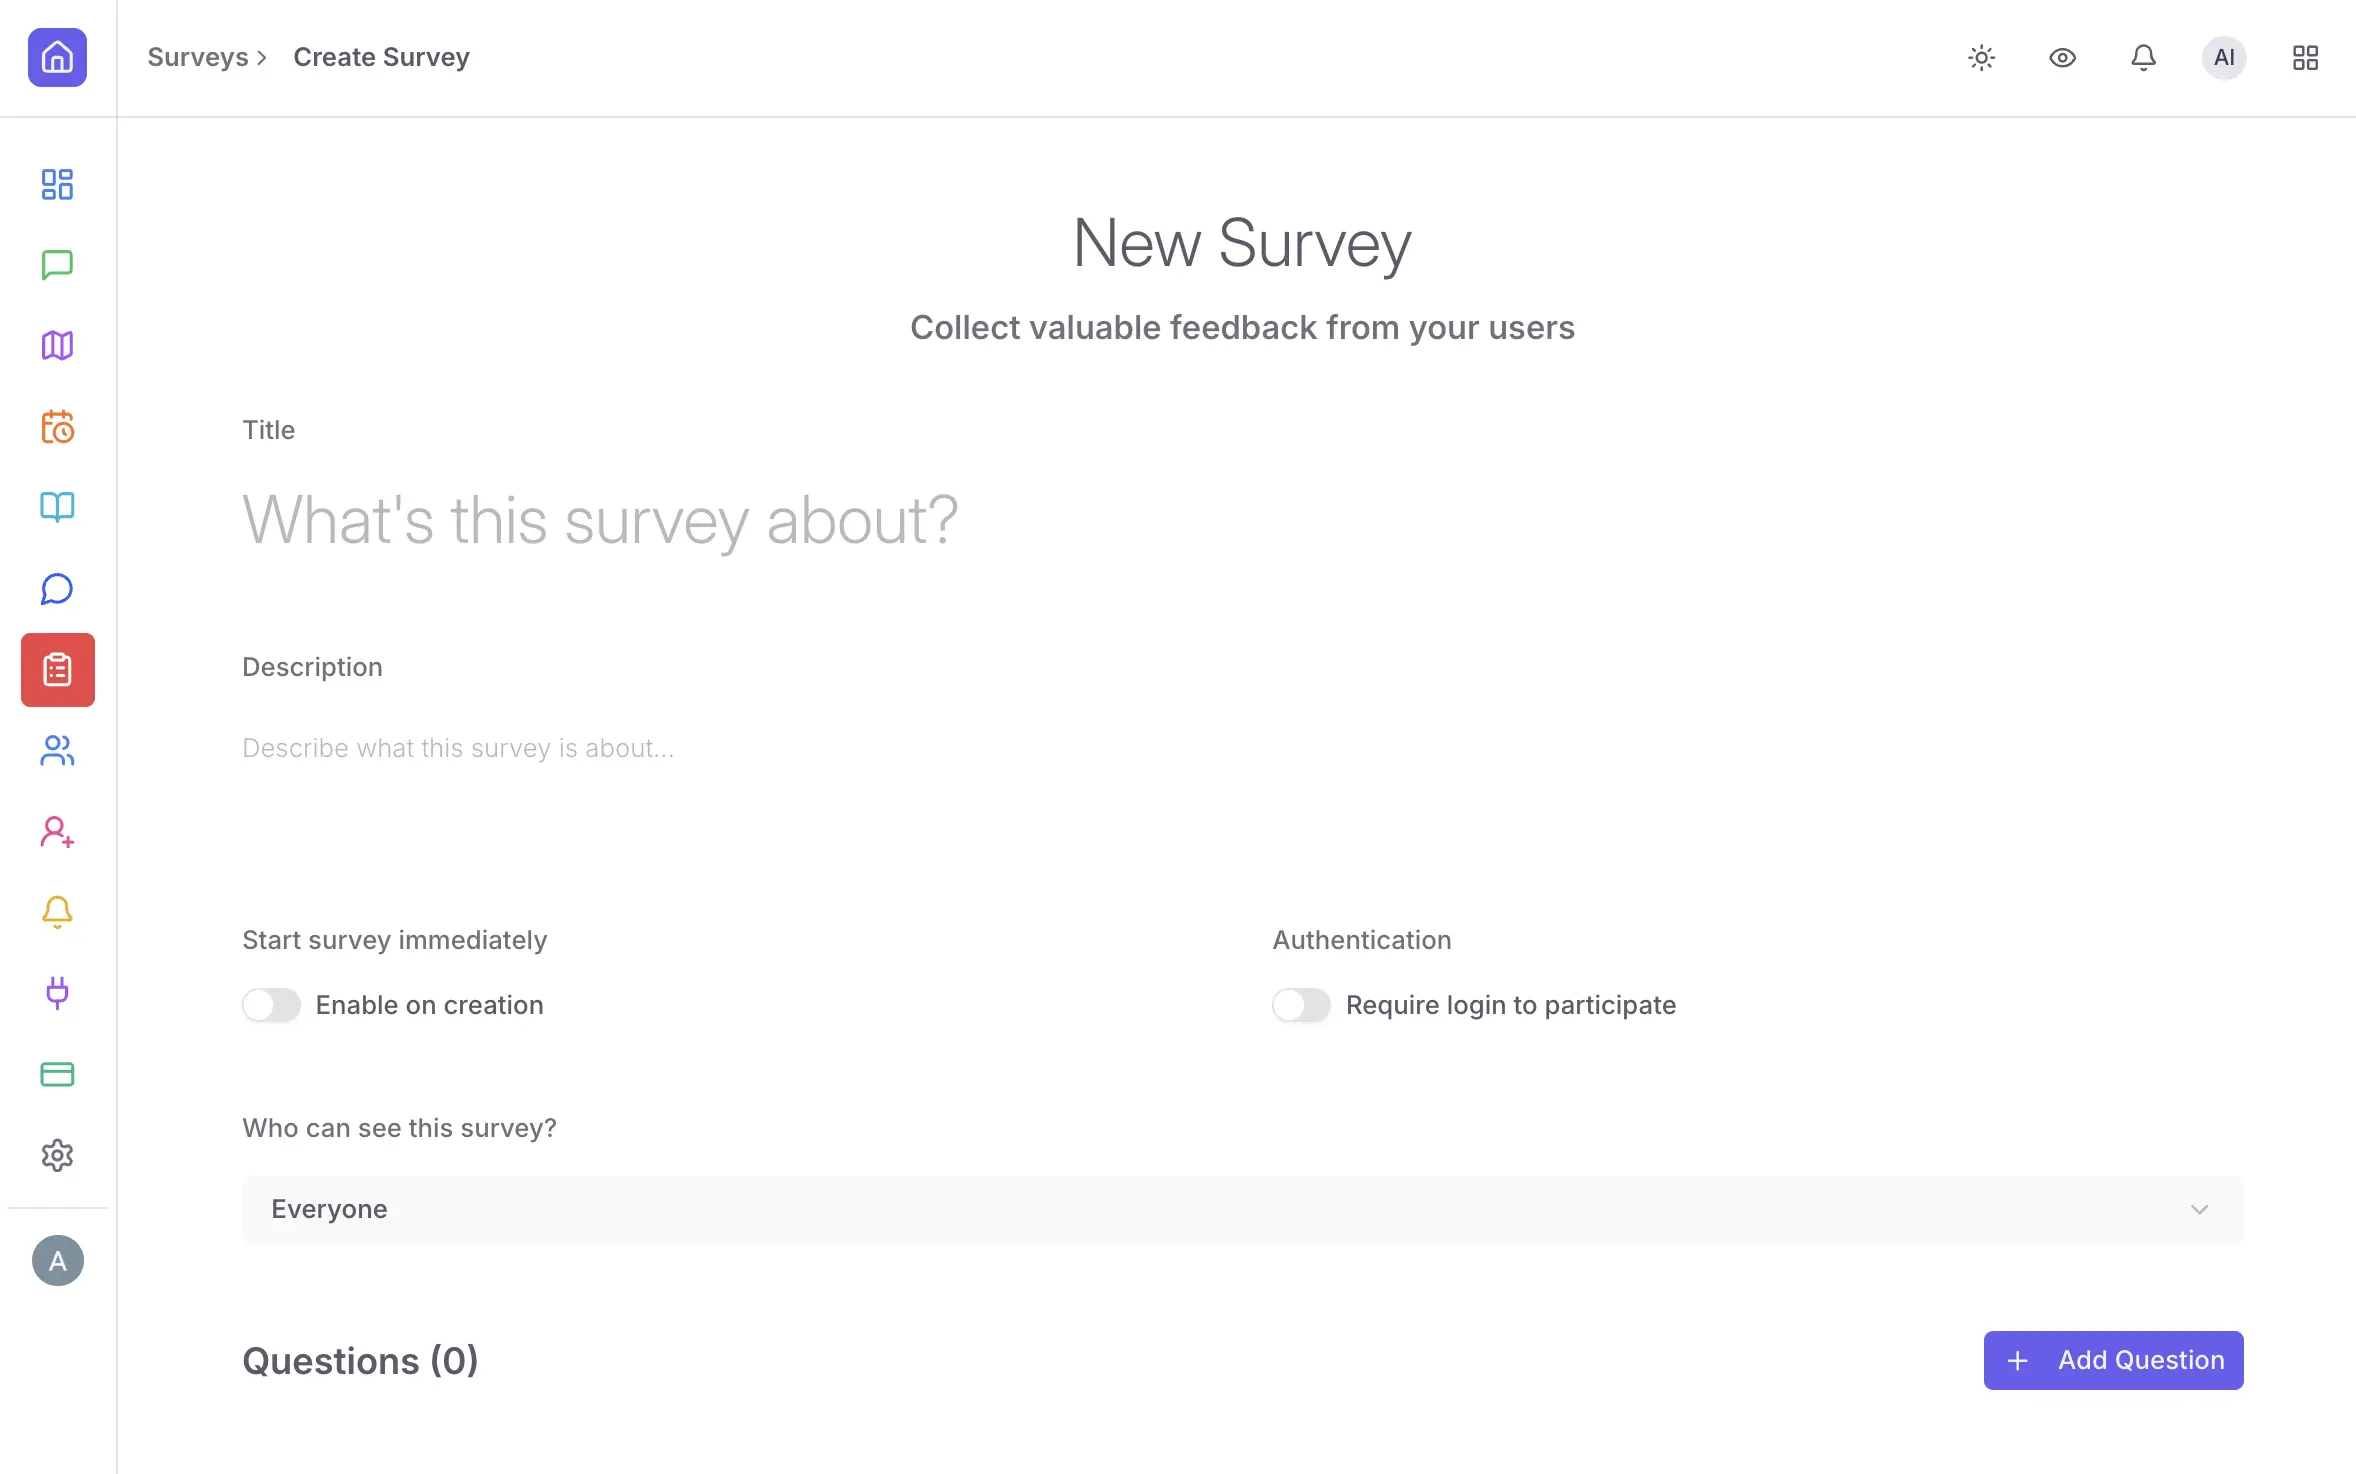Open the apps grid menu top right
Viewport: 2356px width, 1474px height.
(x=2305, y=57)
